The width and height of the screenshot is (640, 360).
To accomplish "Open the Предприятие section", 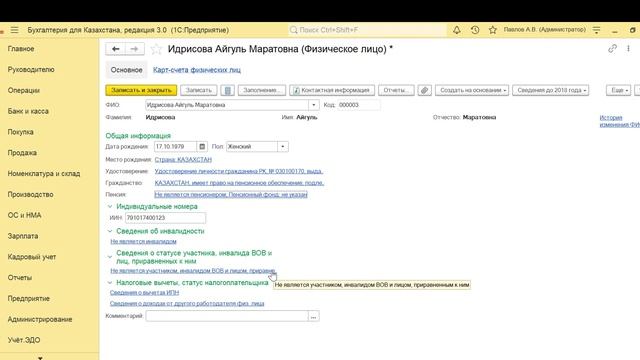I will [x=29, y=298].
